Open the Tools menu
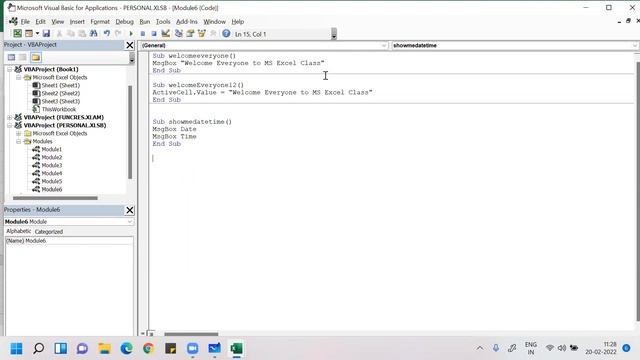The image size is (640, 360). pyautogui.click(x=163, y=22)
